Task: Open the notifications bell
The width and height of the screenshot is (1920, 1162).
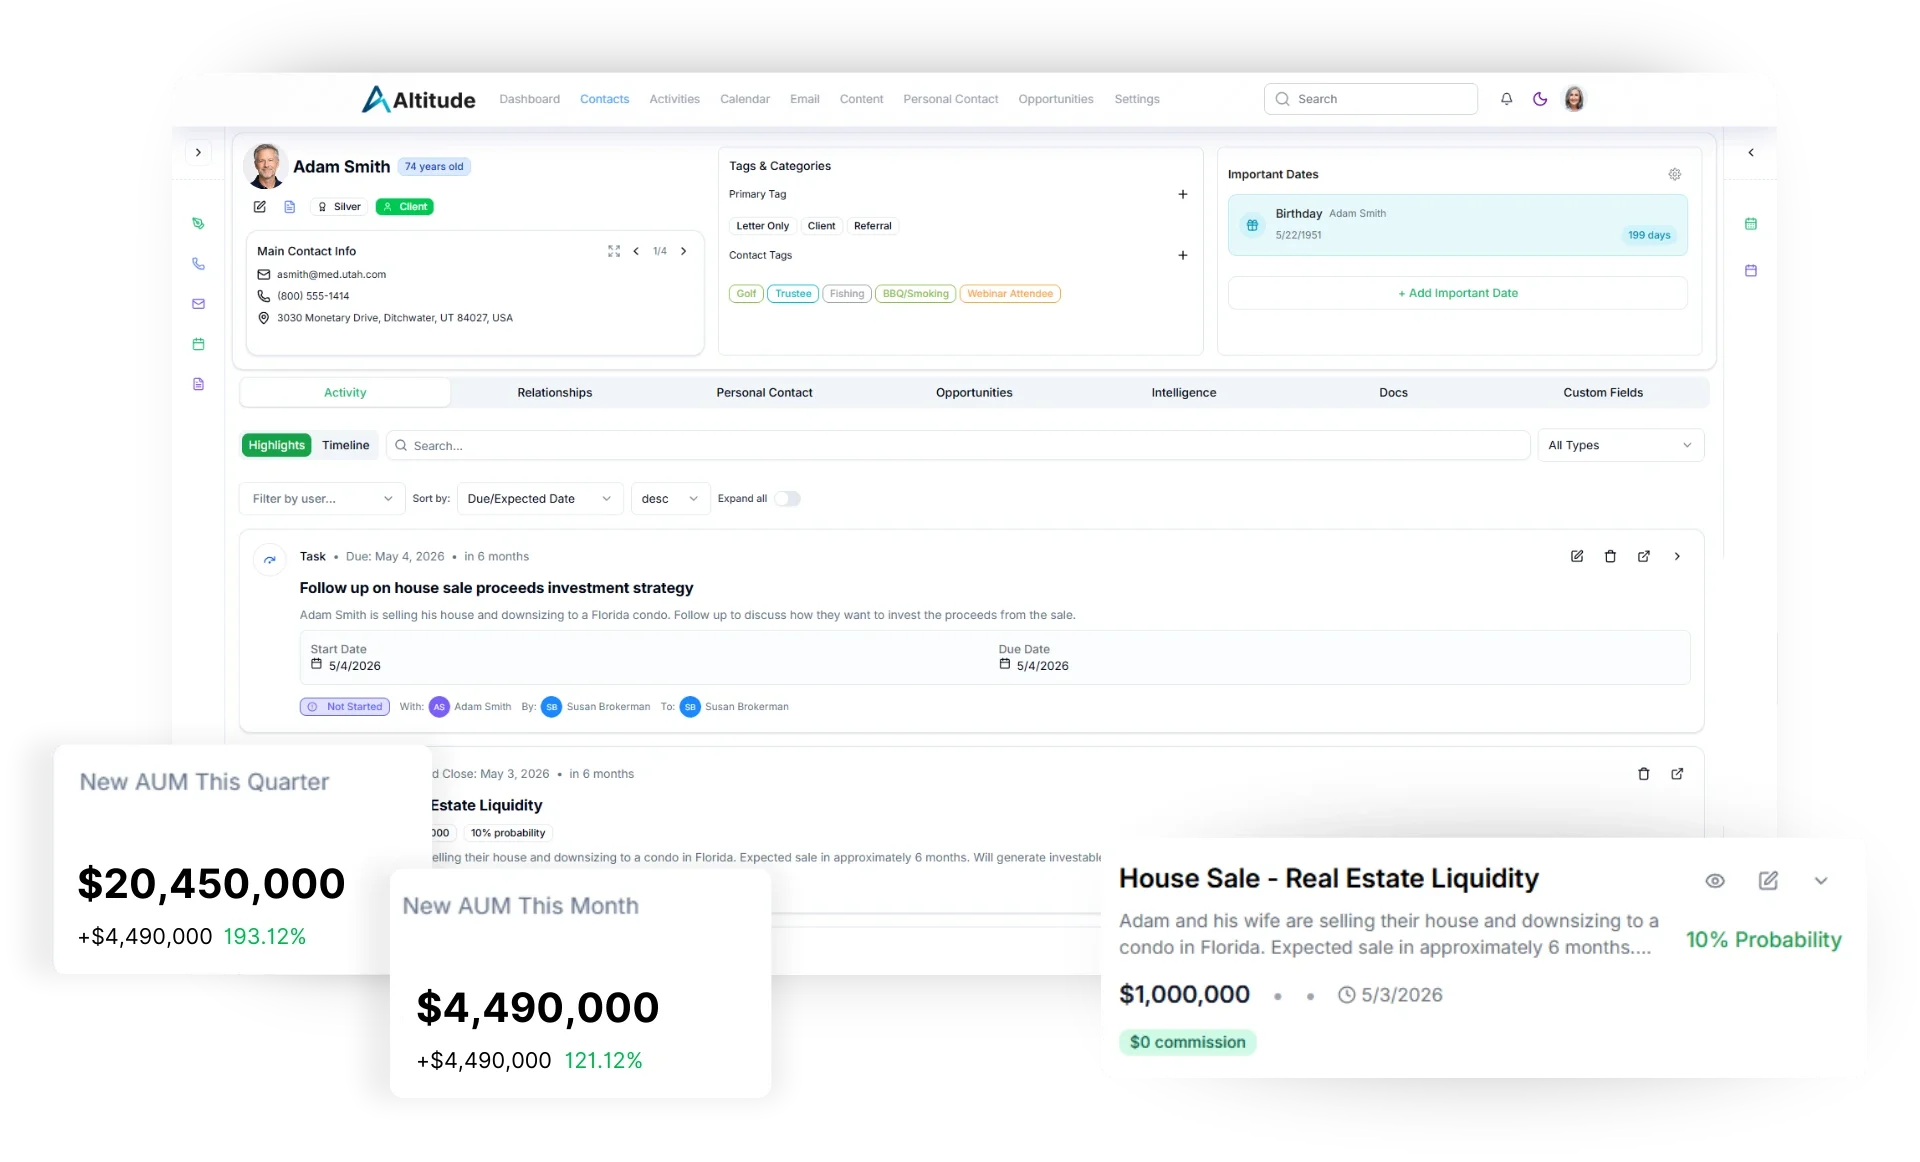Action: [x=1507, y=99]
